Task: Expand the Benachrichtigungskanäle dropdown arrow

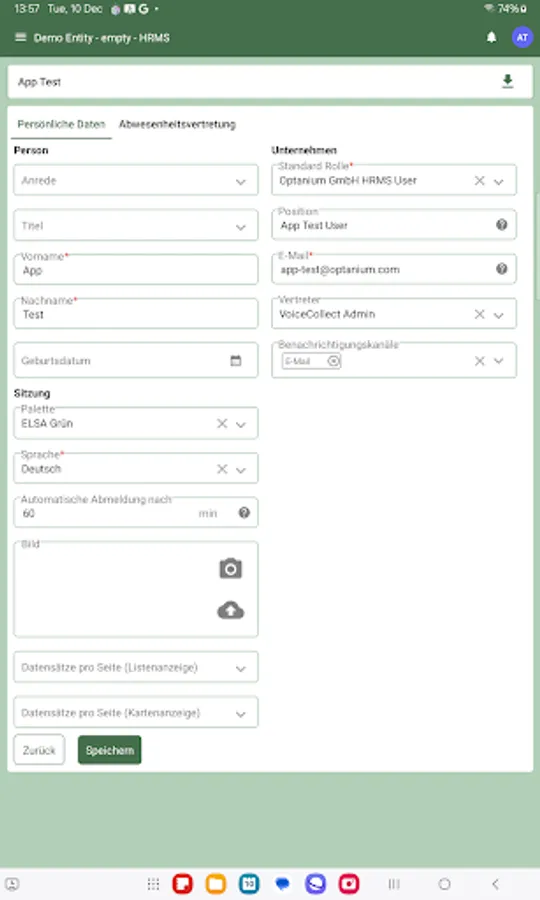Action: point(499,361)
